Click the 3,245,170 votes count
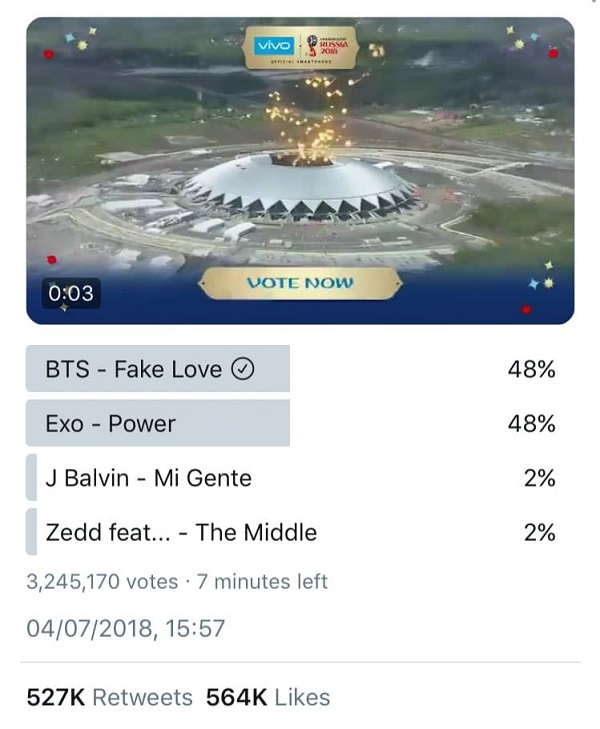This screenshot has width=600, height=729. 102,581
